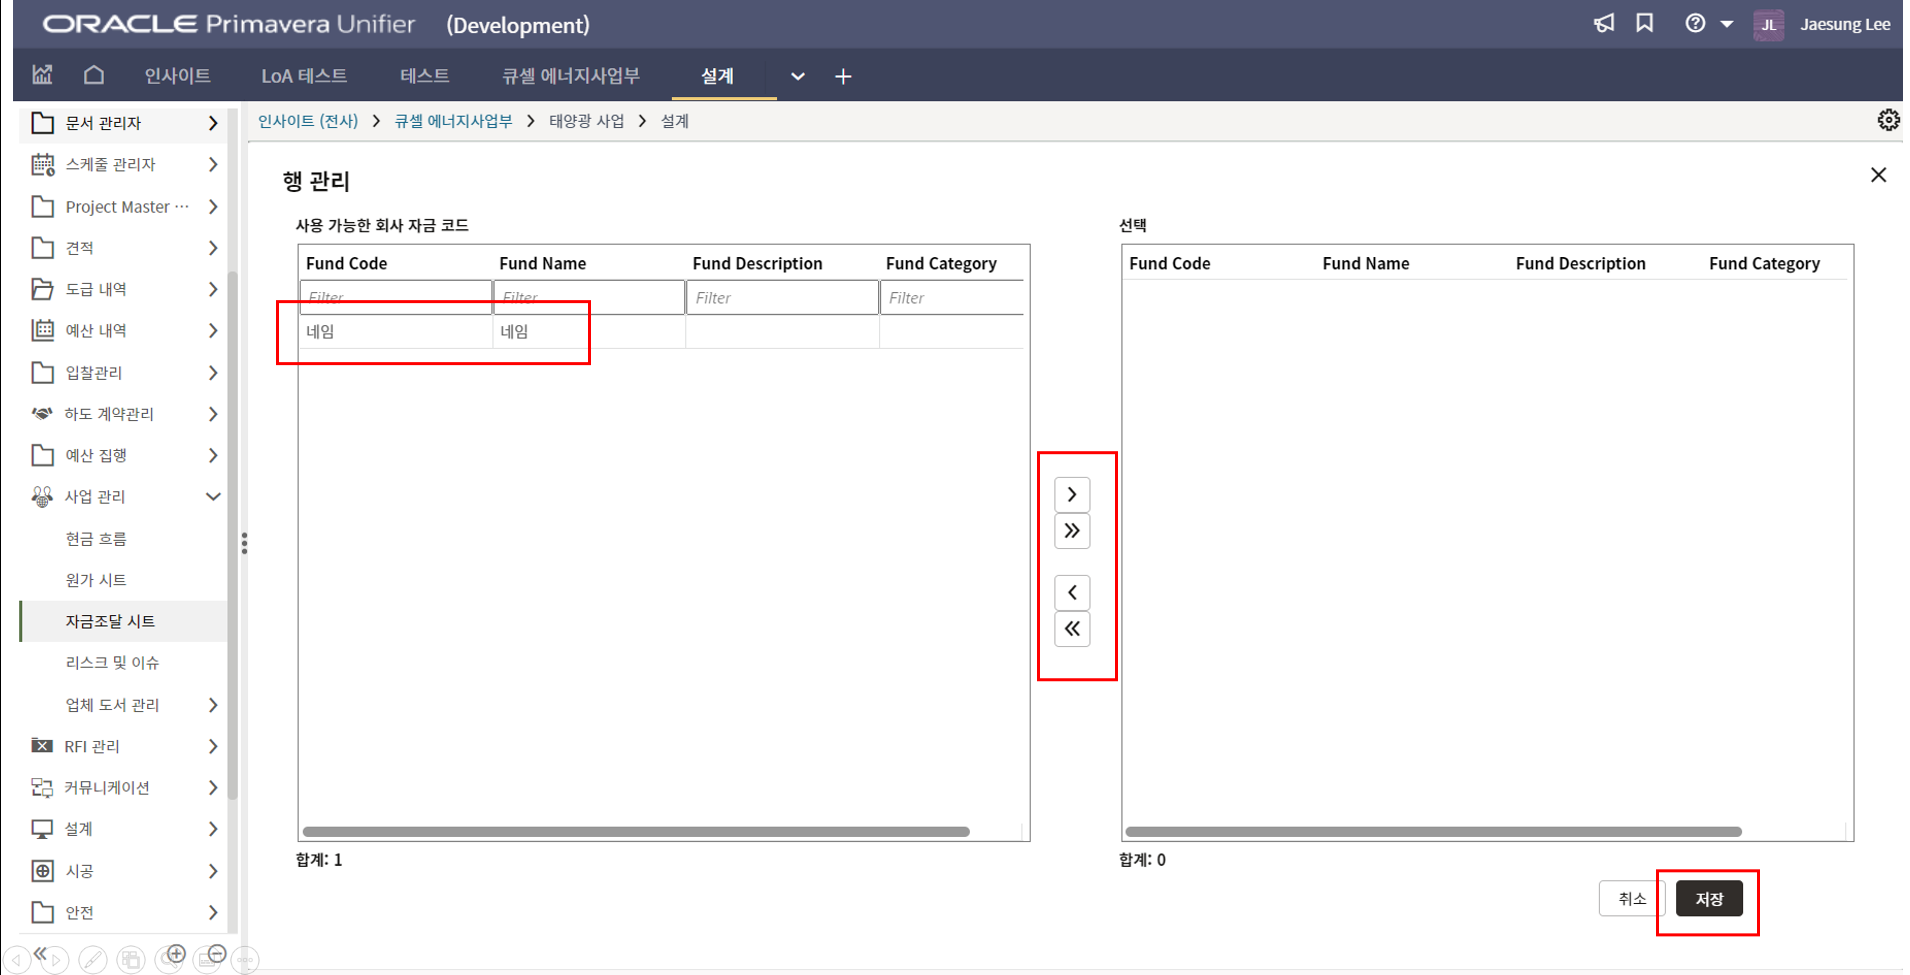Image resolution: width=1910 pixels, height=975 pixels.
Task: Open the settings gear icon
Action: (1887, 121)
